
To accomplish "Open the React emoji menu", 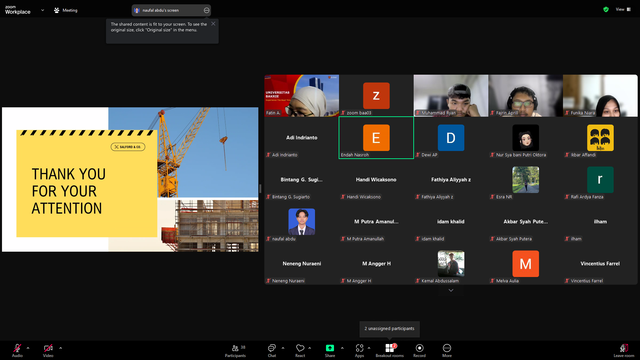I will point(300,350).
